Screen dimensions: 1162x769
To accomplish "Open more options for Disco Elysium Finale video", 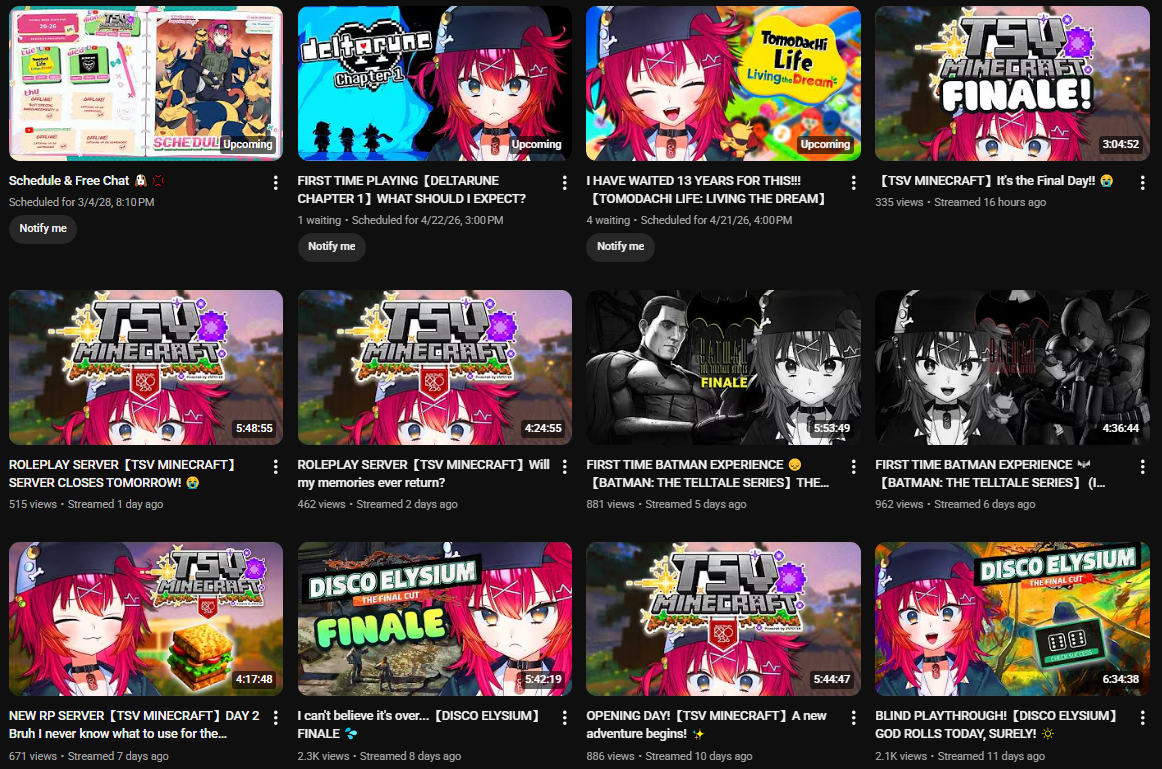I will (x=565, y=718).
